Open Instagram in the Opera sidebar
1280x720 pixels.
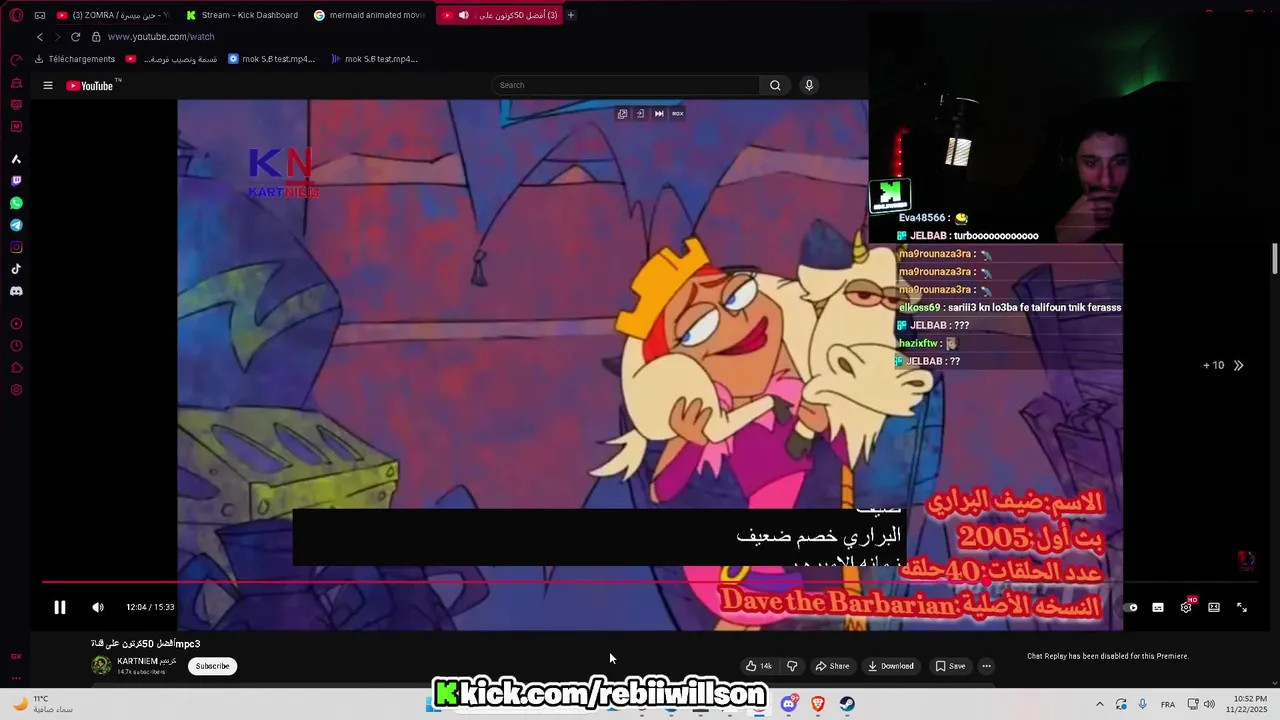tap(16, 247)
